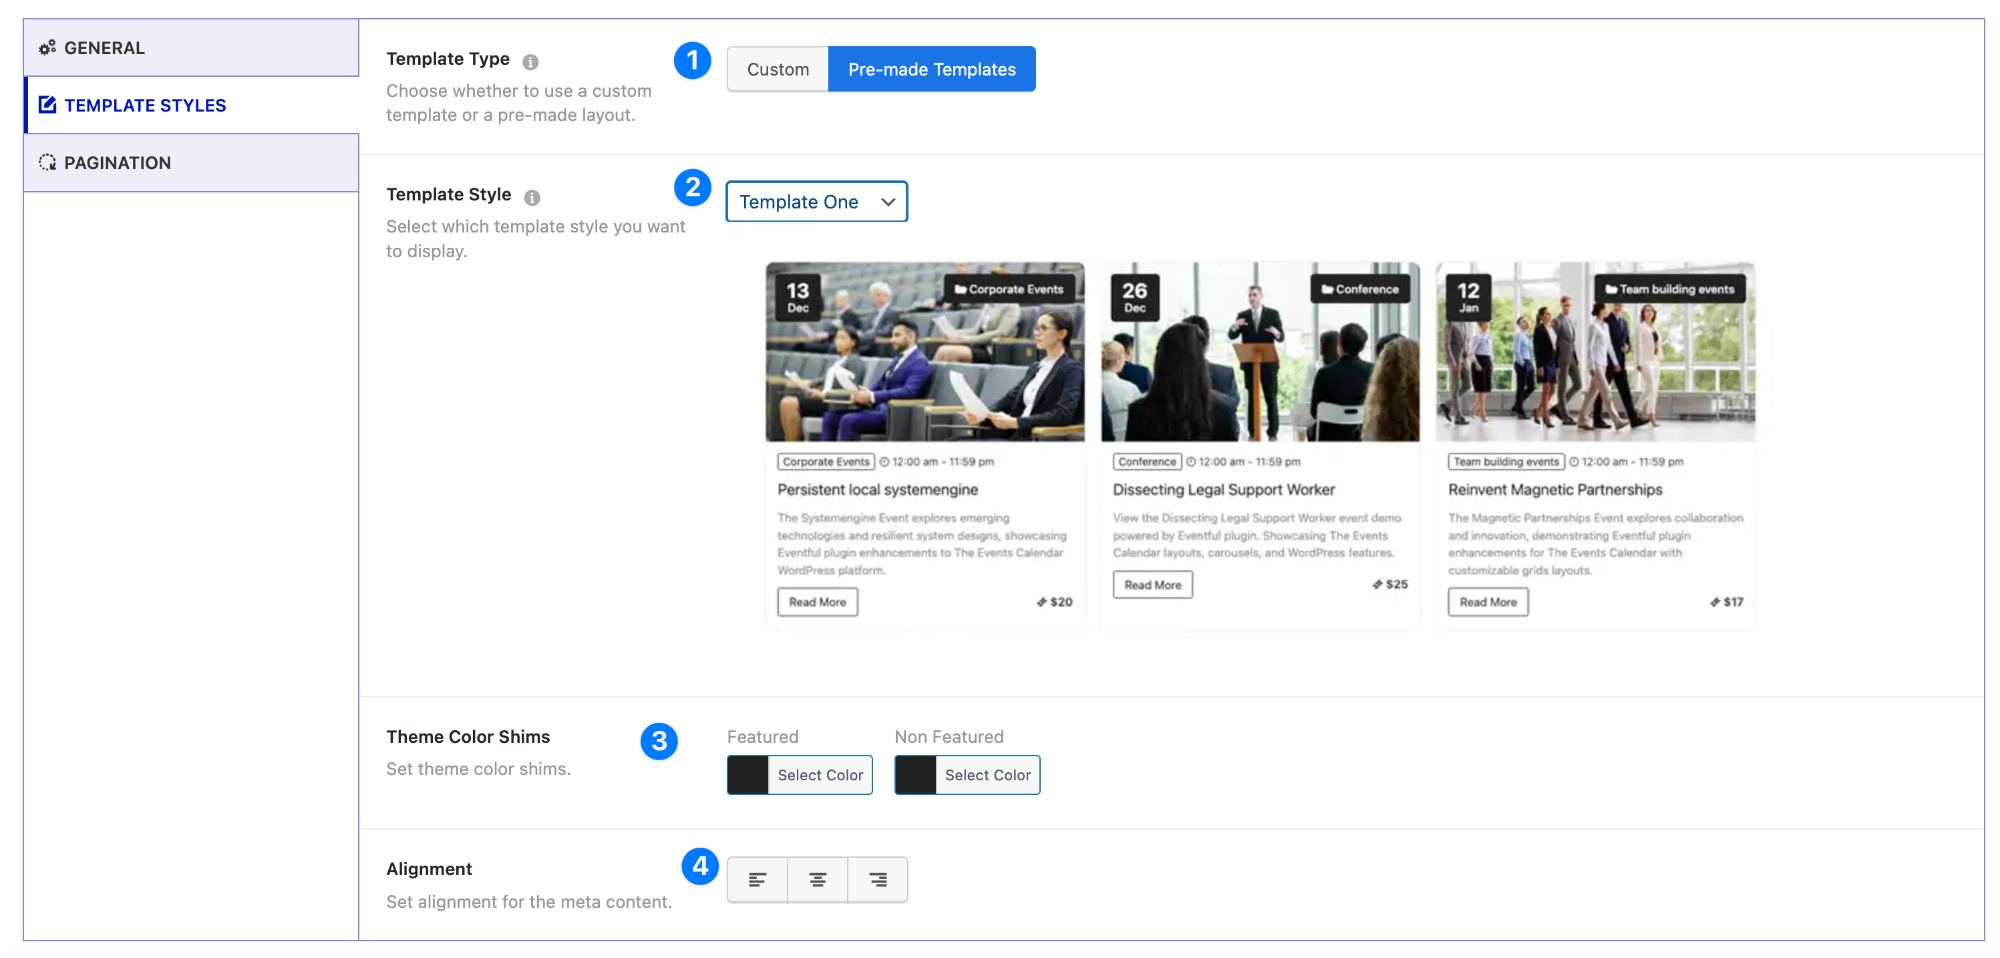Click Select Color for Non Featured shim
Screen dimensions: 2000x958
988,774
